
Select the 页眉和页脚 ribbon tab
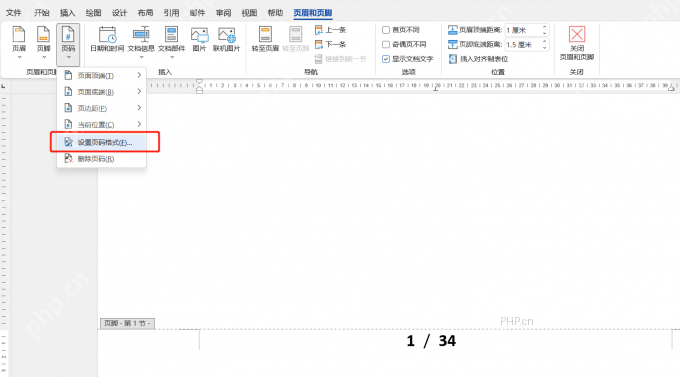click(x=313, y=13)
